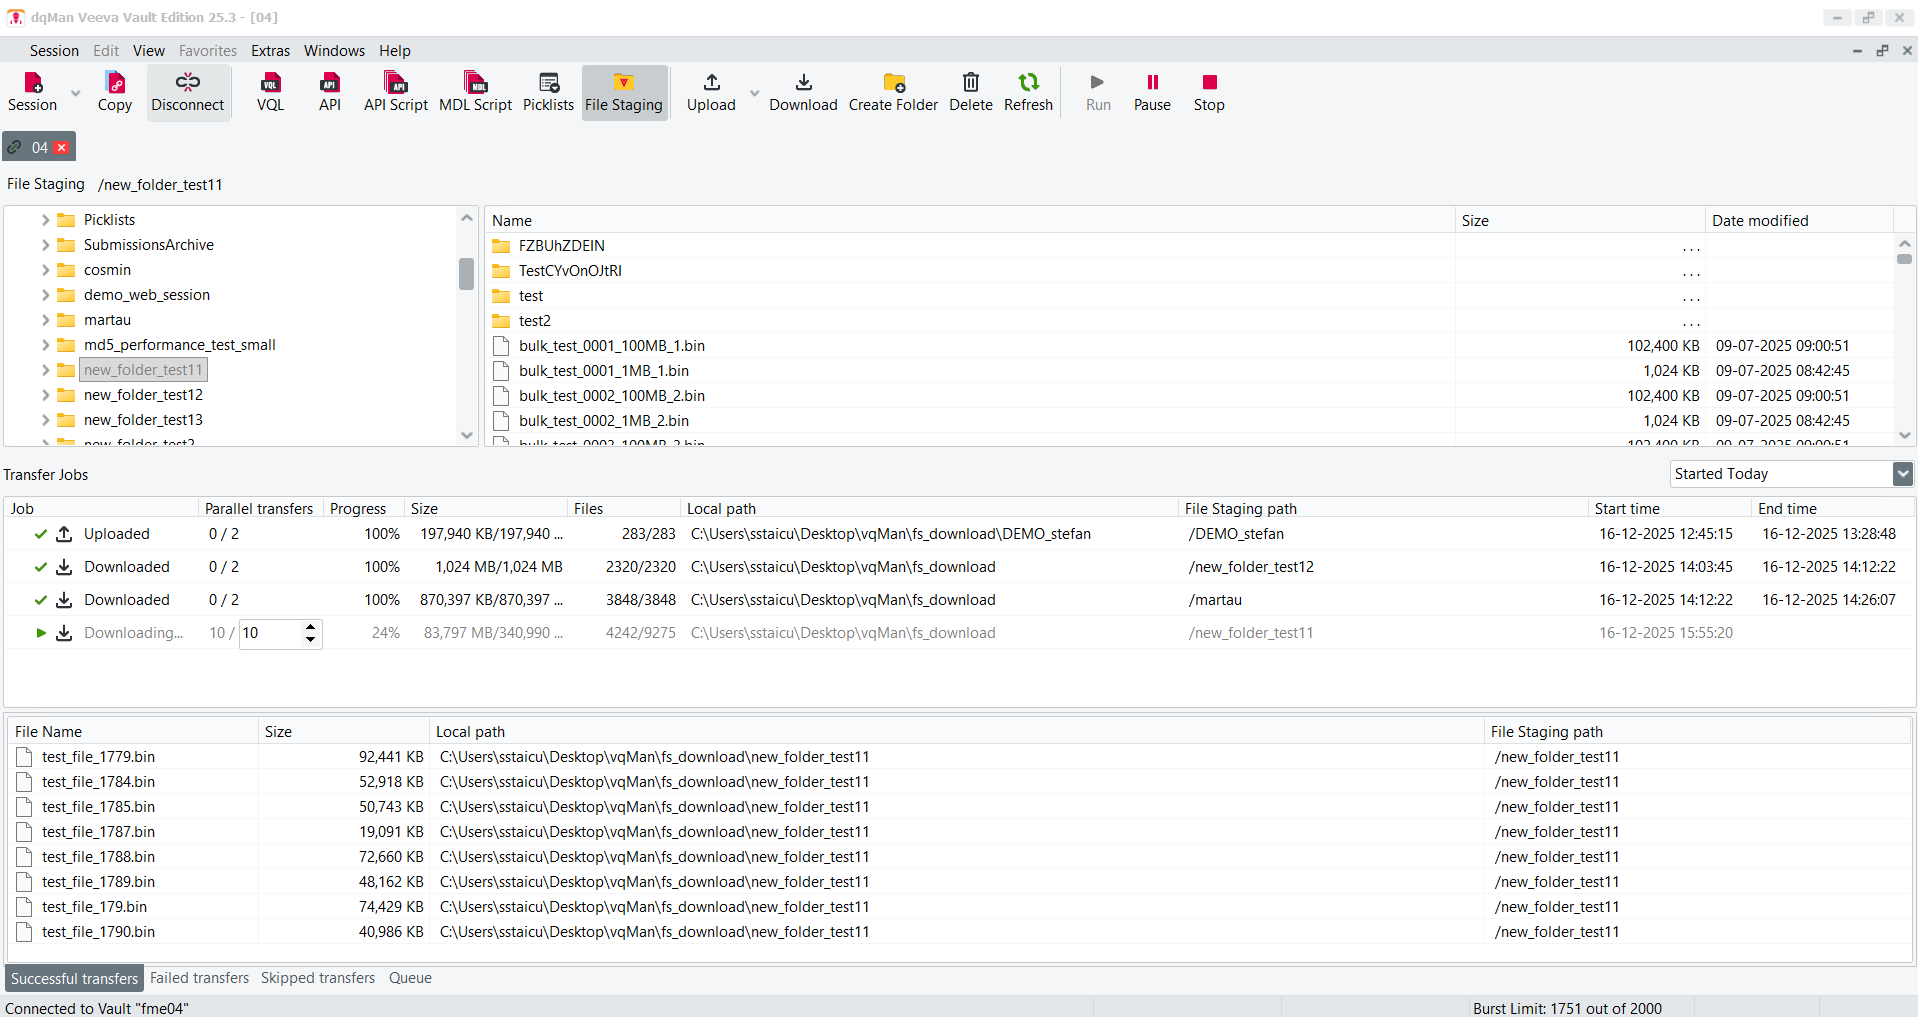Select the bulk_test_0001_100MB_1.bin file

click(x=611, y=346)
